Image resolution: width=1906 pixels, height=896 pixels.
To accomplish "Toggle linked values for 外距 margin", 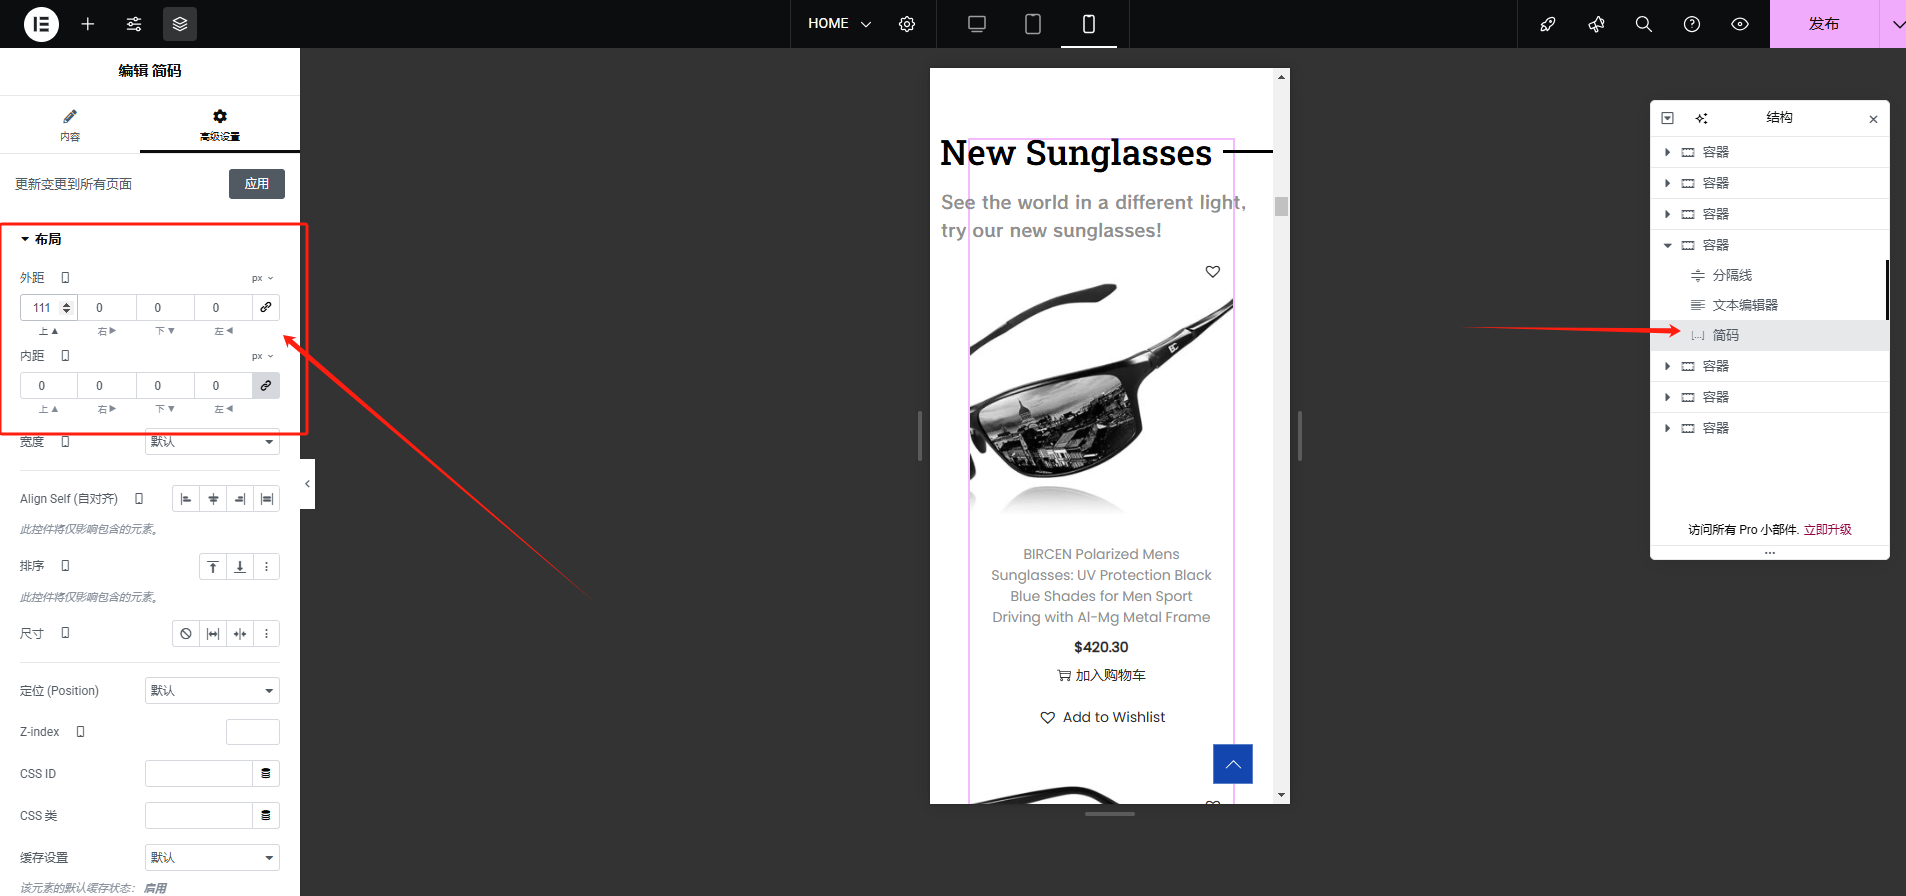I will coord(266,307).
